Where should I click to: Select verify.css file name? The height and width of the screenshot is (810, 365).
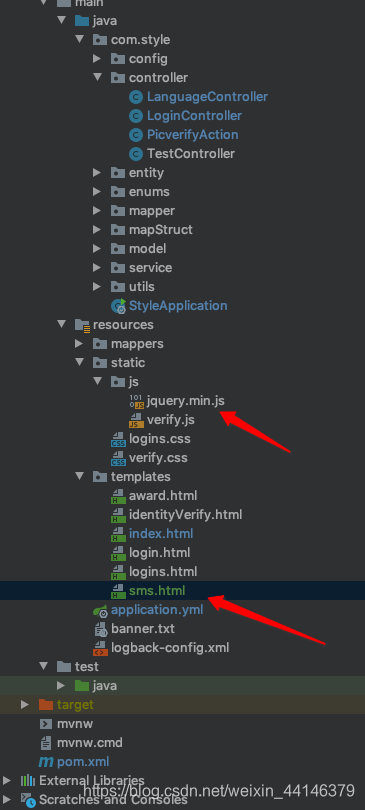coord(158,458)
